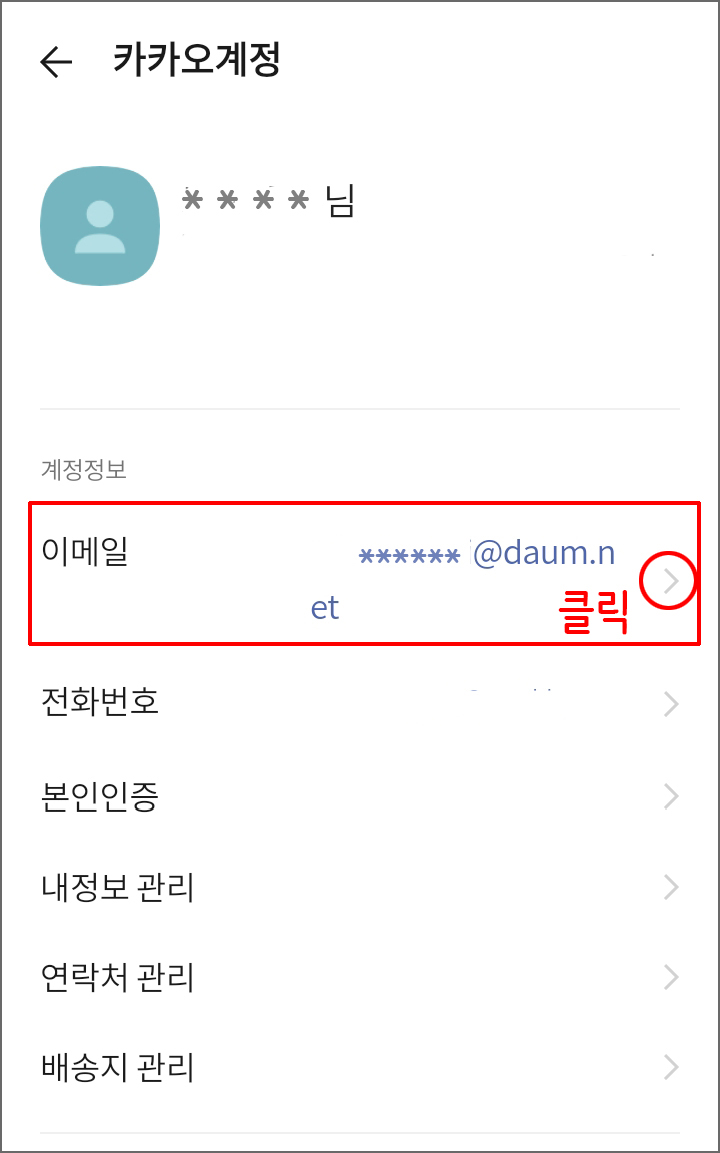Select the 이메일 label
Image resolution: width=720 pixels, height=1153 pixels.
[x=85, y=551]
